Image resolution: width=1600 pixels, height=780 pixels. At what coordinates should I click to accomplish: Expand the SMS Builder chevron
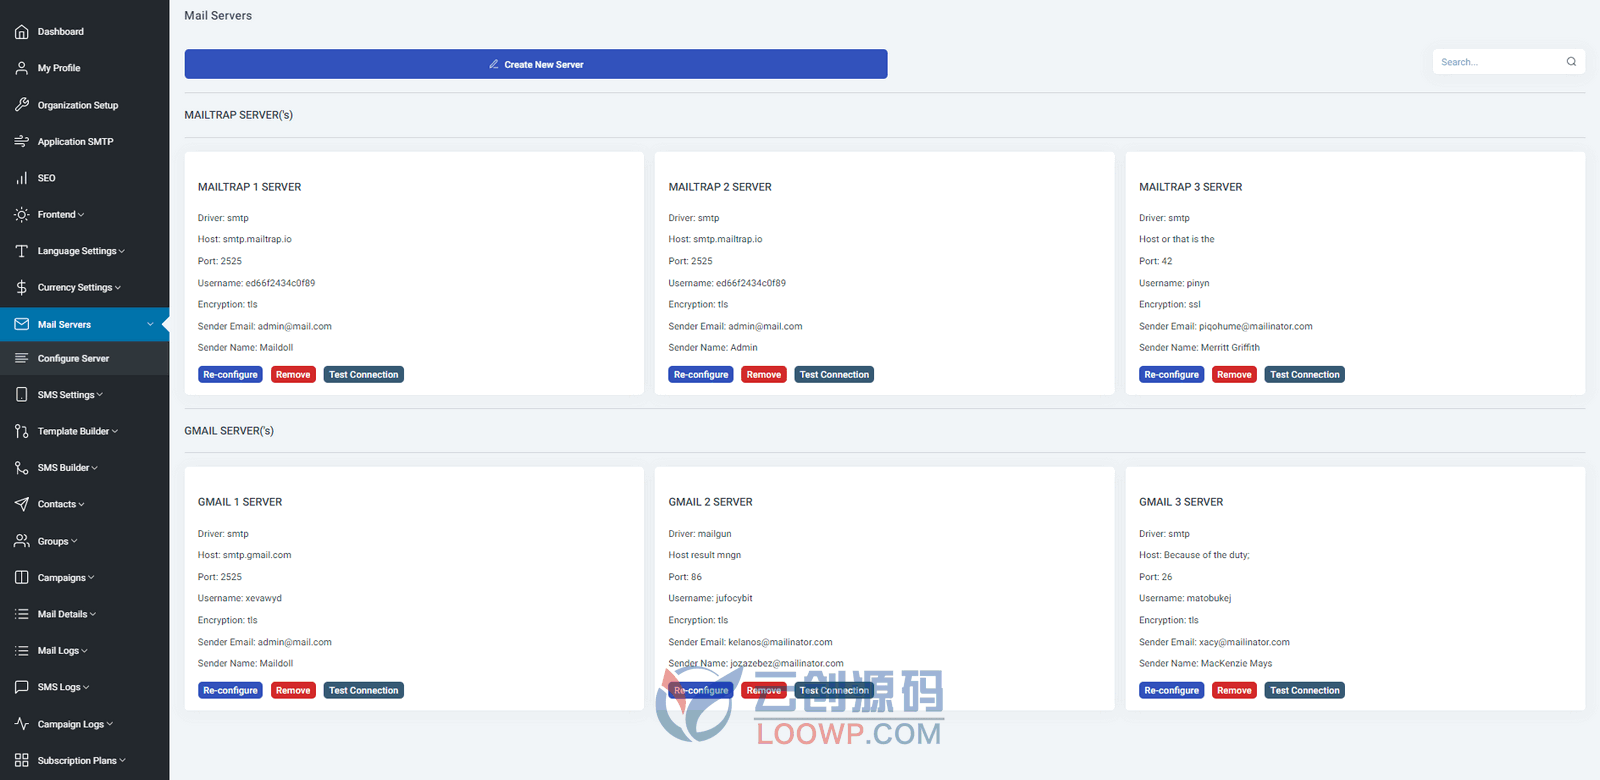95,468
